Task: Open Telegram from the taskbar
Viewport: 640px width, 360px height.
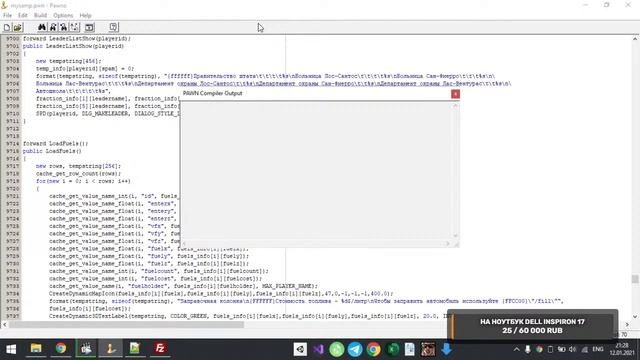Action: [355, 349]
